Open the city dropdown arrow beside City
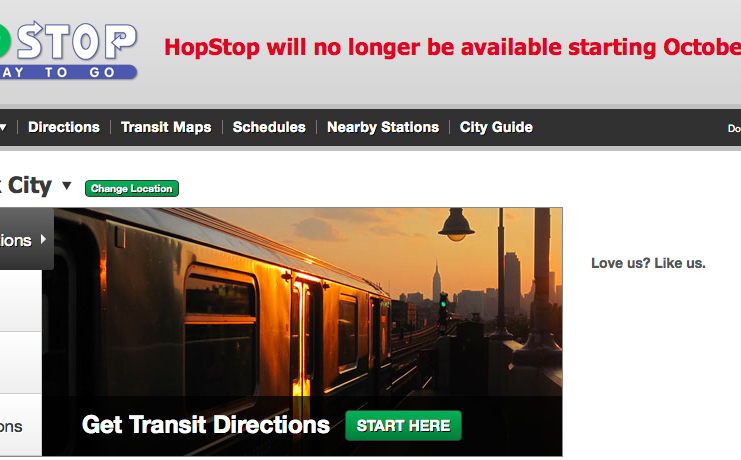 pos(67,186)
